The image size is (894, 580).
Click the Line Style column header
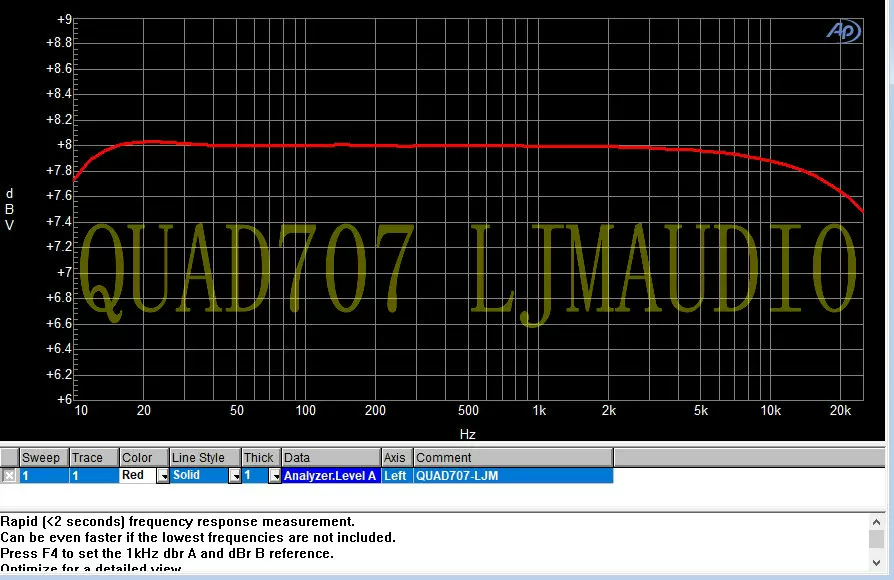[205, 457]
